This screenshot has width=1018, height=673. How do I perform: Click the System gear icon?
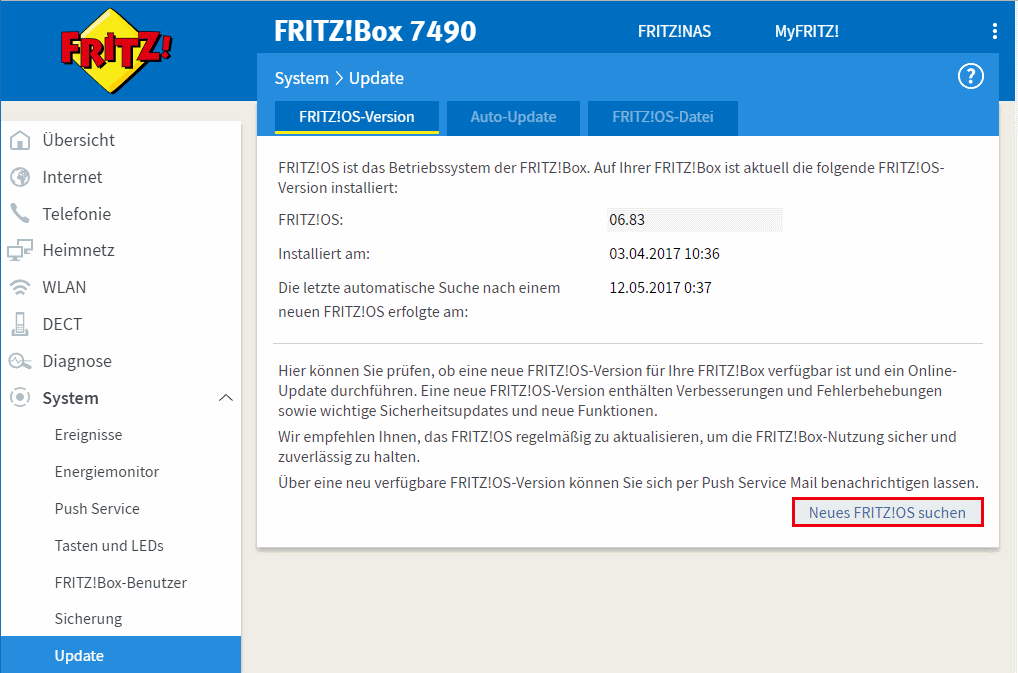click(20, 397)
